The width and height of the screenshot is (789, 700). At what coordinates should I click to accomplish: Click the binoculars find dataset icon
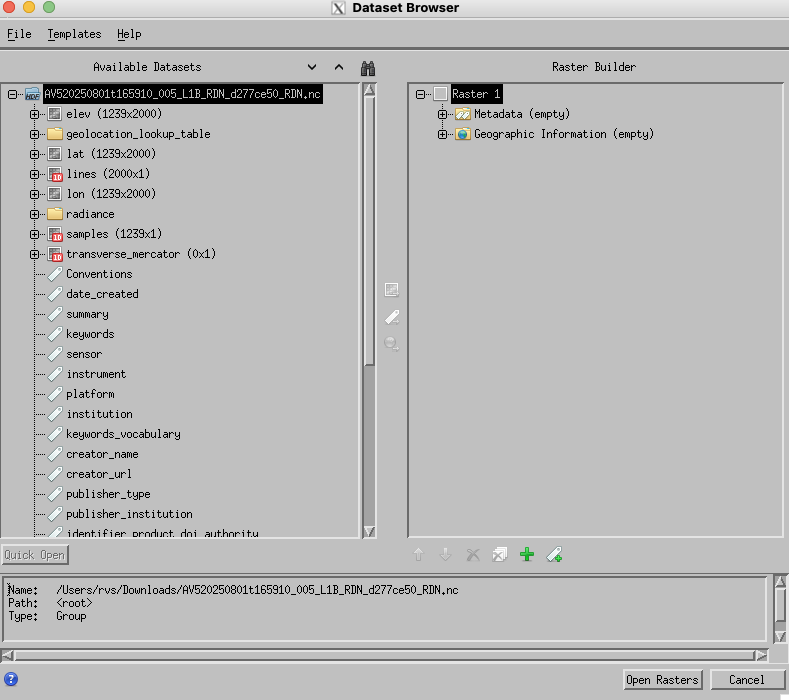tap(368, 68)
